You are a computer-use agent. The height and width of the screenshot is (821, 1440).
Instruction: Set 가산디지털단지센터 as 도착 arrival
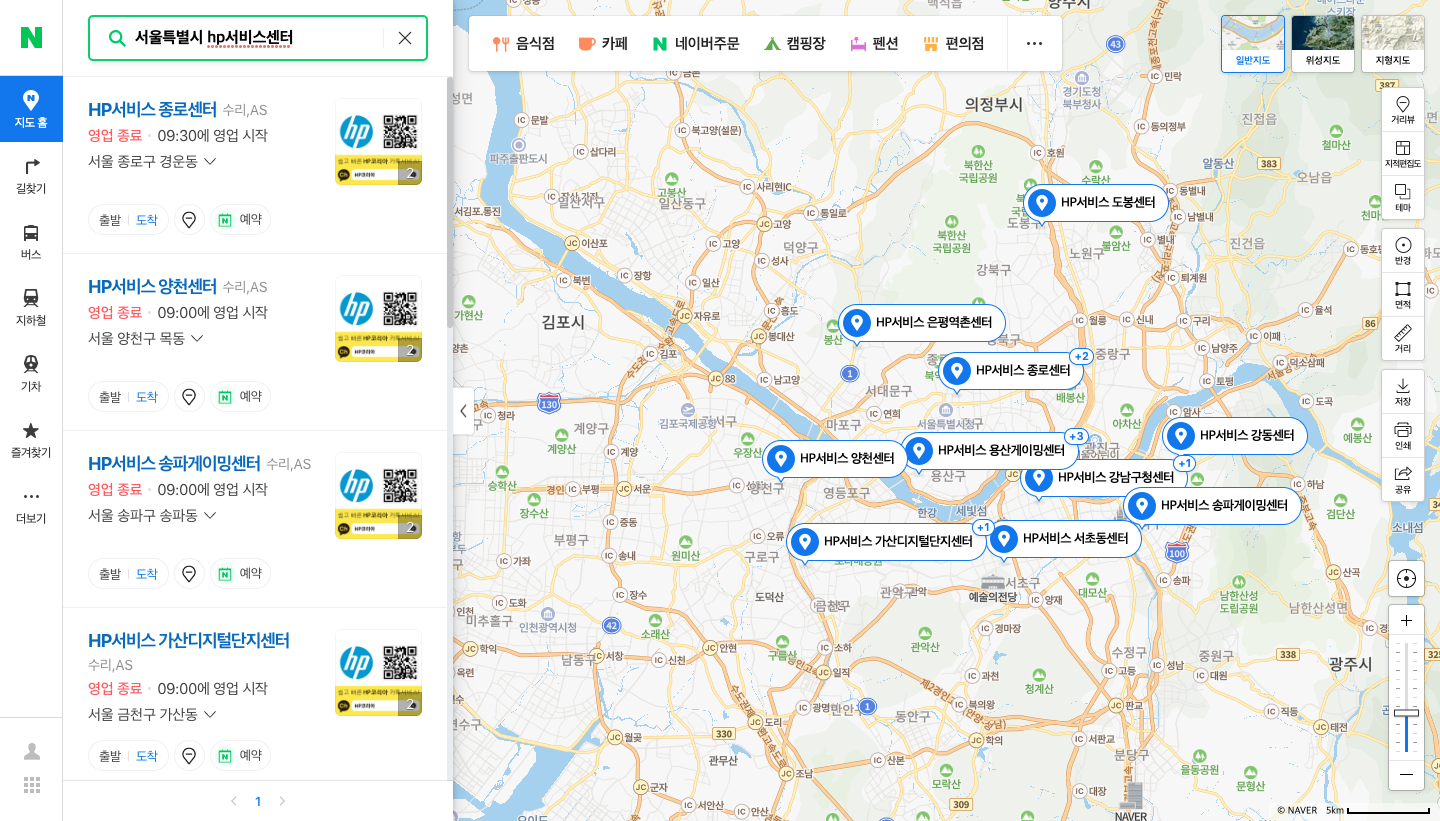coord(147,756)
